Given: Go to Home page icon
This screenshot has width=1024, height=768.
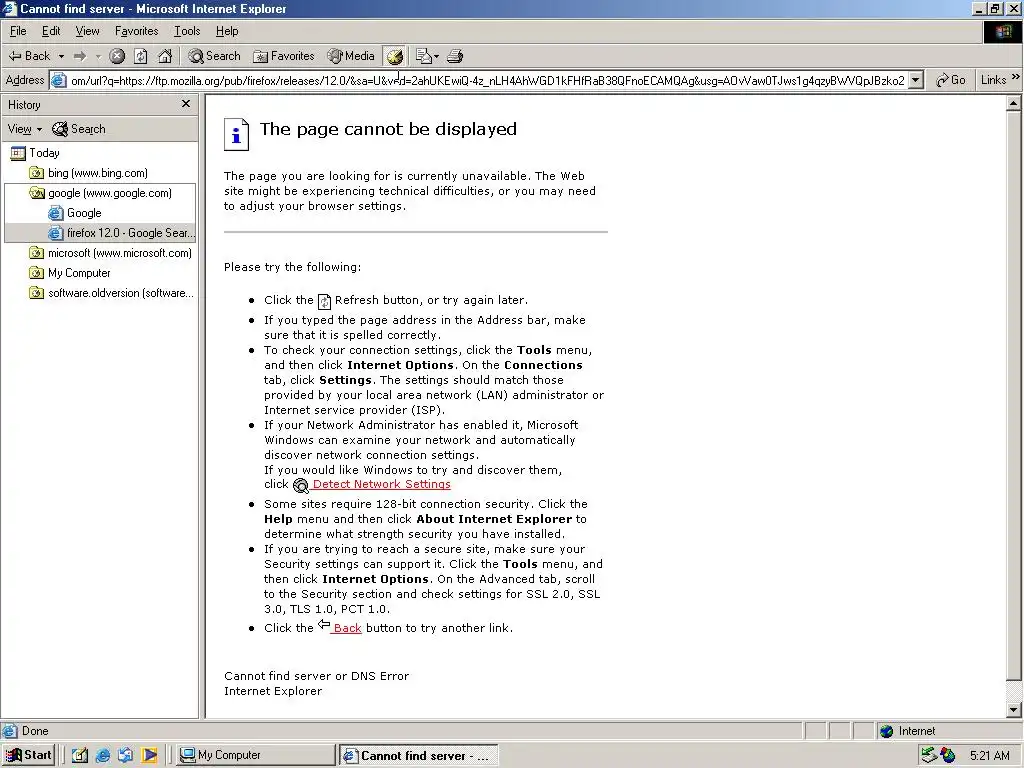Looking at the screenshot, I should pyautogui.click(x=165, y=56).
